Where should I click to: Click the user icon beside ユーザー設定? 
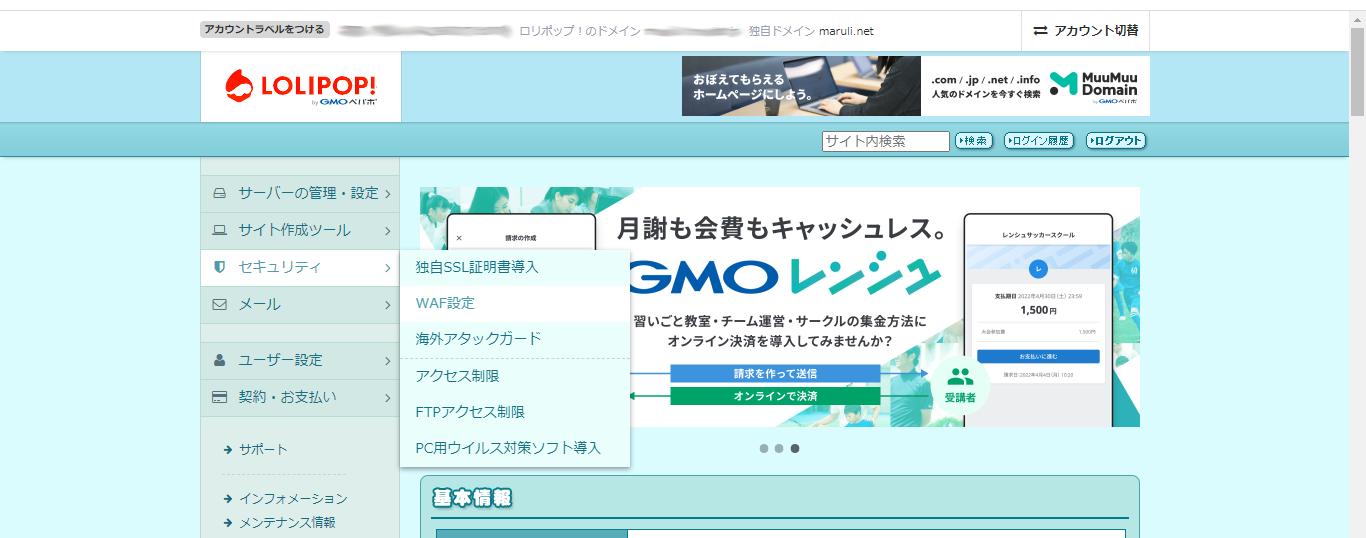[220, 360]
